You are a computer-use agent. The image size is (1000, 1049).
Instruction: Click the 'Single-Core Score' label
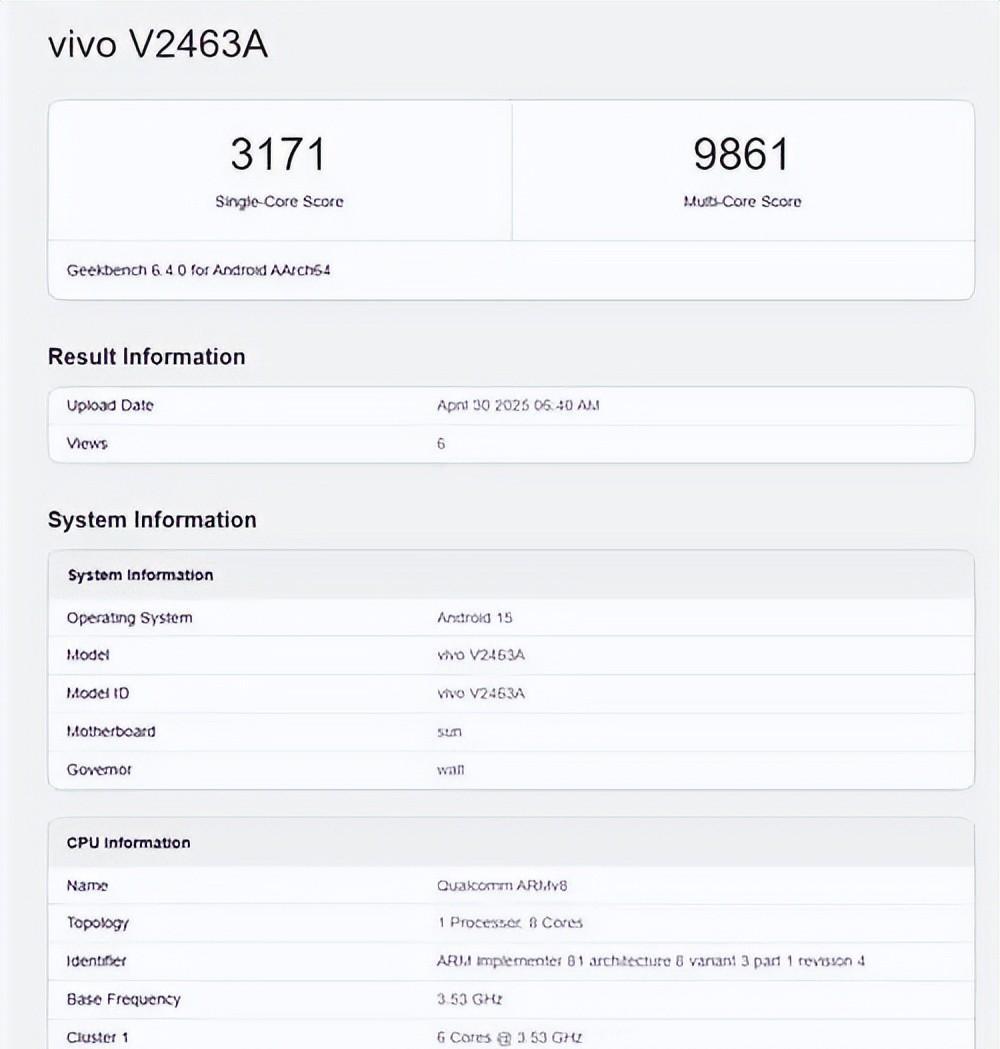pyautogui.click(x=279, y=201)
